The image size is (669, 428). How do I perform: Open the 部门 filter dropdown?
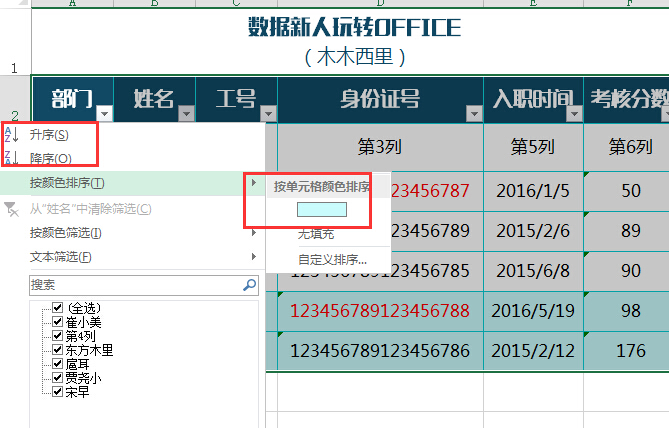click(x=105, y=114)
